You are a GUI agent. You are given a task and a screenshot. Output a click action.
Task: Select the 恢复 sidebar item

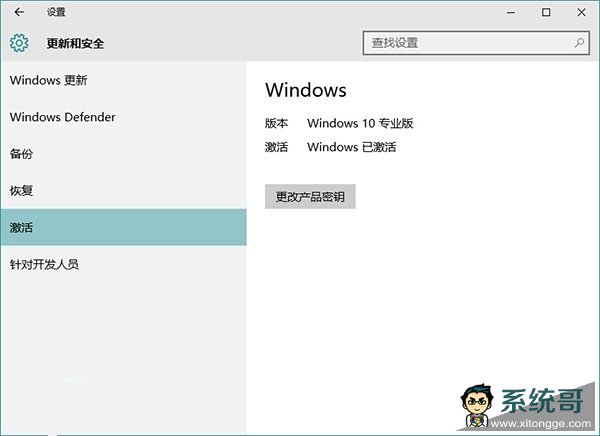tap(124, 191)
